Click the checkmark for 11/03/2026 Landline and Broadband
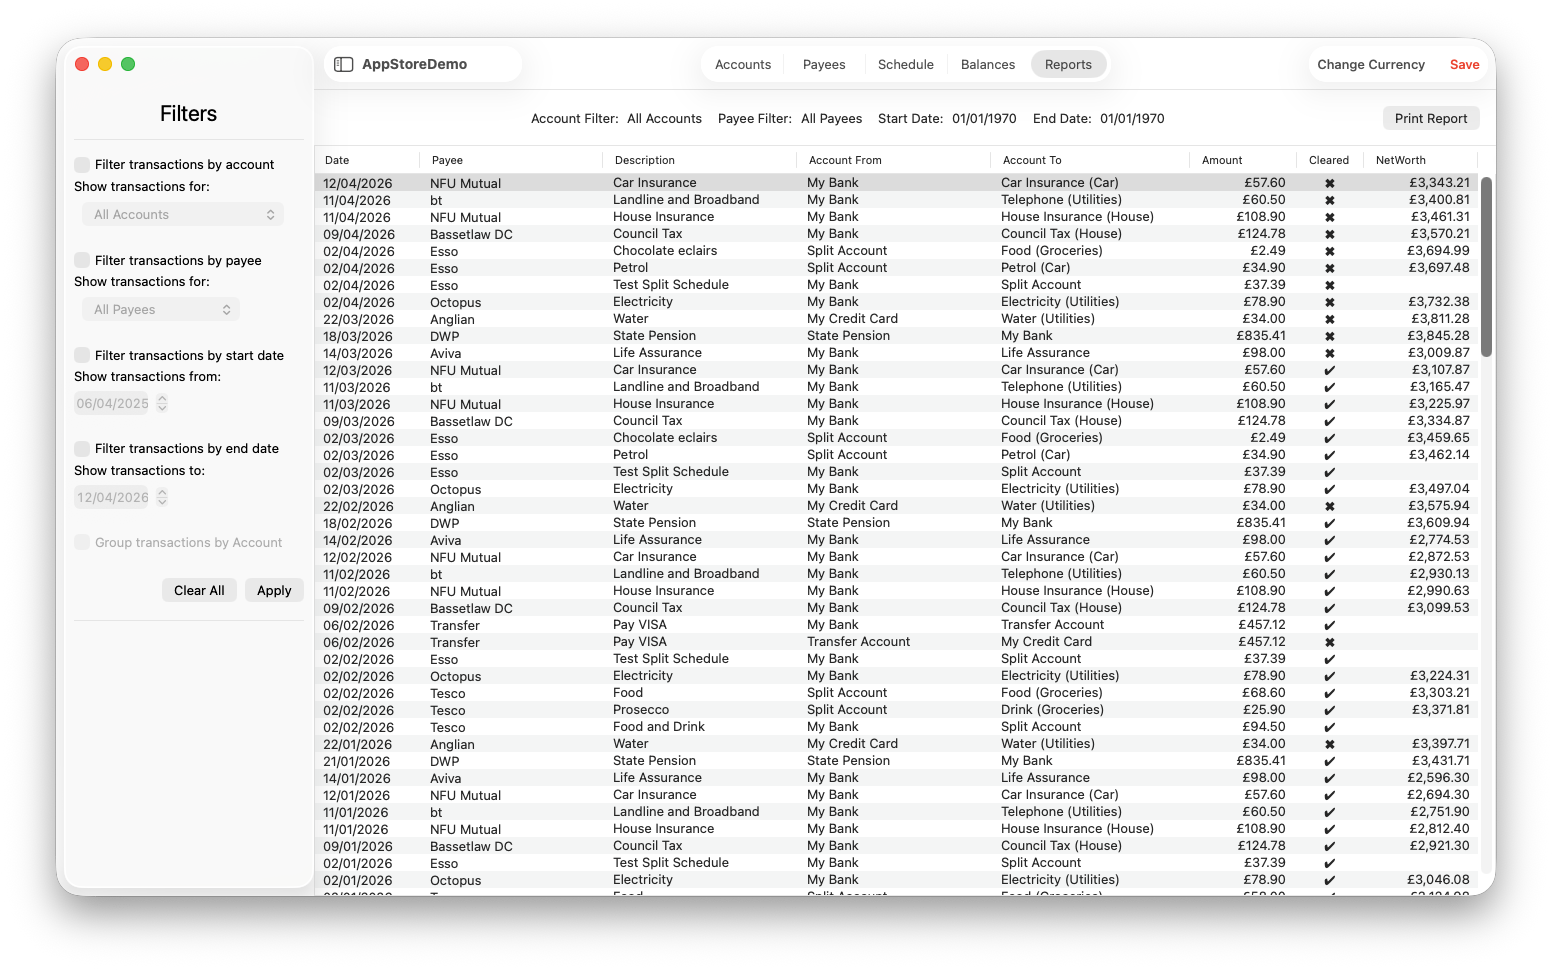Screen dimensions: 1552x970 click(x=1330, y=387)
